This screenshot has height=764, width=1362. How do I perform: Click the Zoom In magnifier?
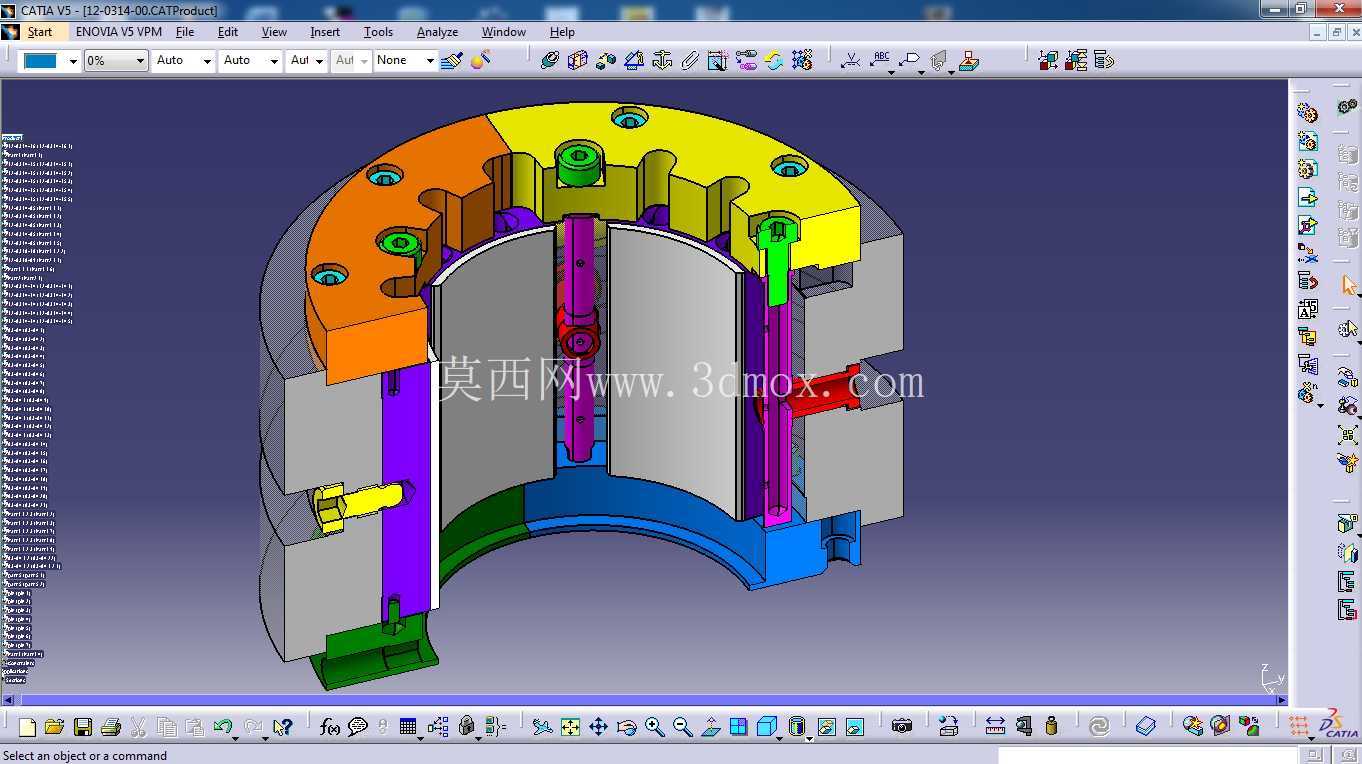(654, 727)
